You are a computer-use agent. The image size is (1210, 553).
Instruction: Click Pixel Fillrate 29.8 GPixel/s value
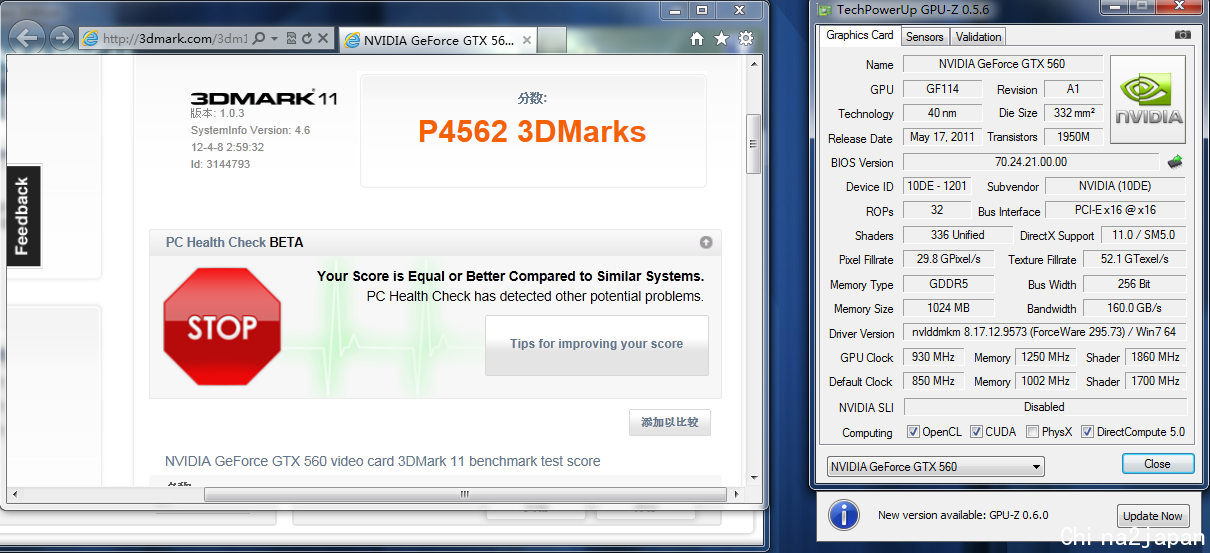(x=948, y=259)
